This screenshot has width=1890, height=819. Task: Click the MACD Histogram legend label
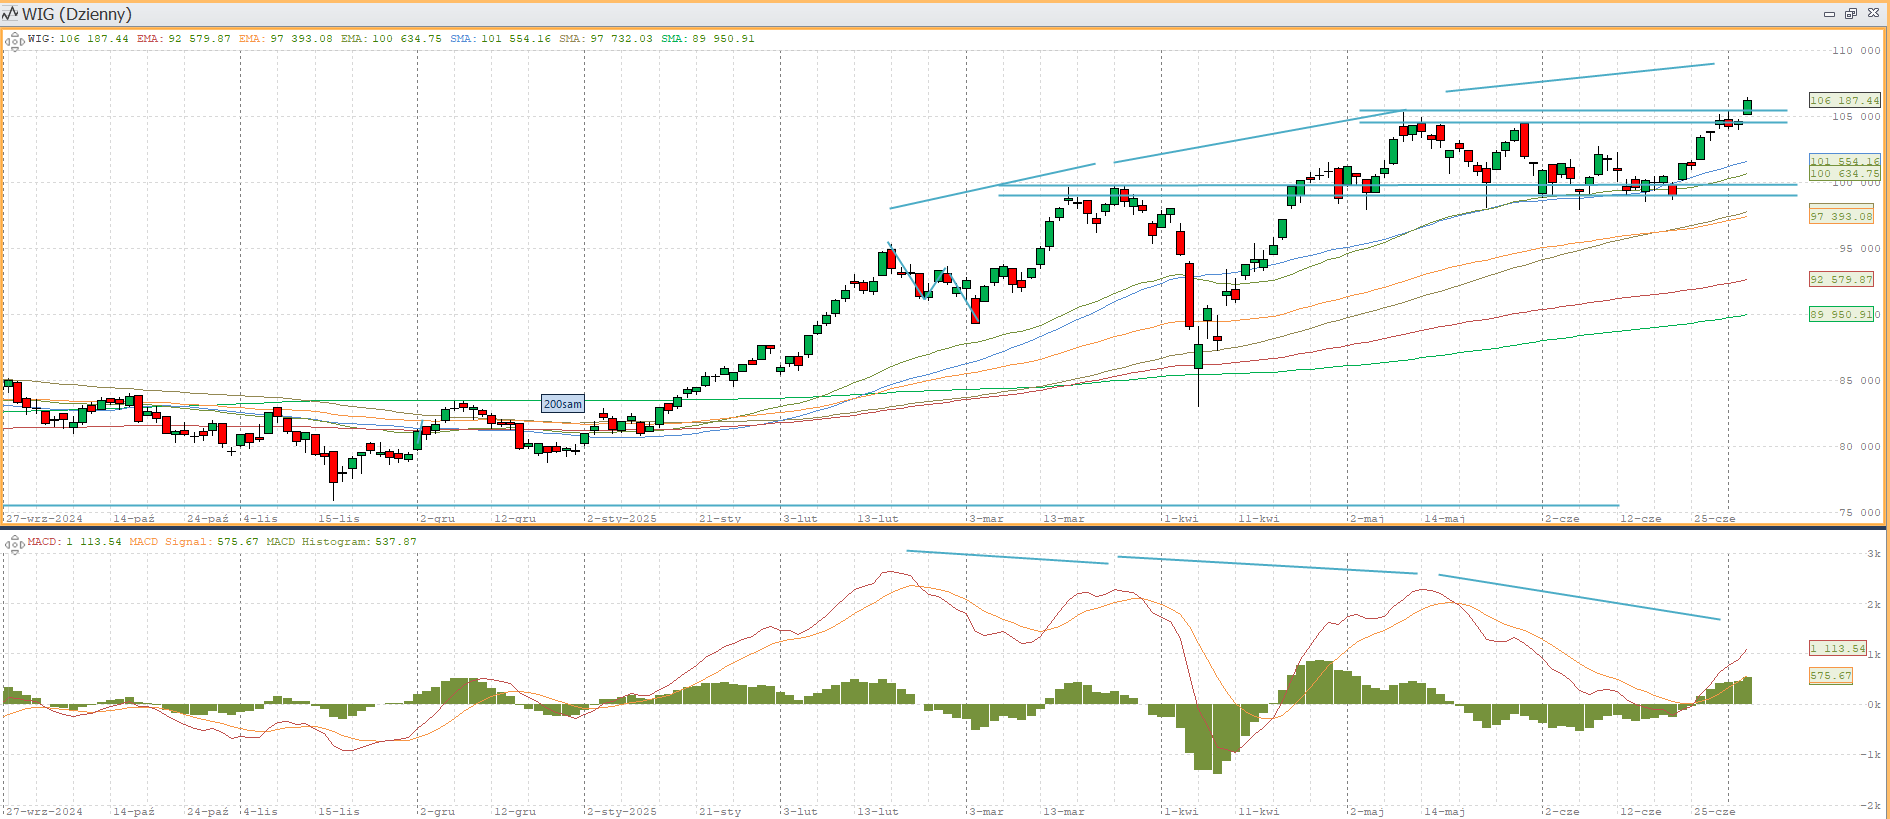pyautogui.click(x=341, y=542)
